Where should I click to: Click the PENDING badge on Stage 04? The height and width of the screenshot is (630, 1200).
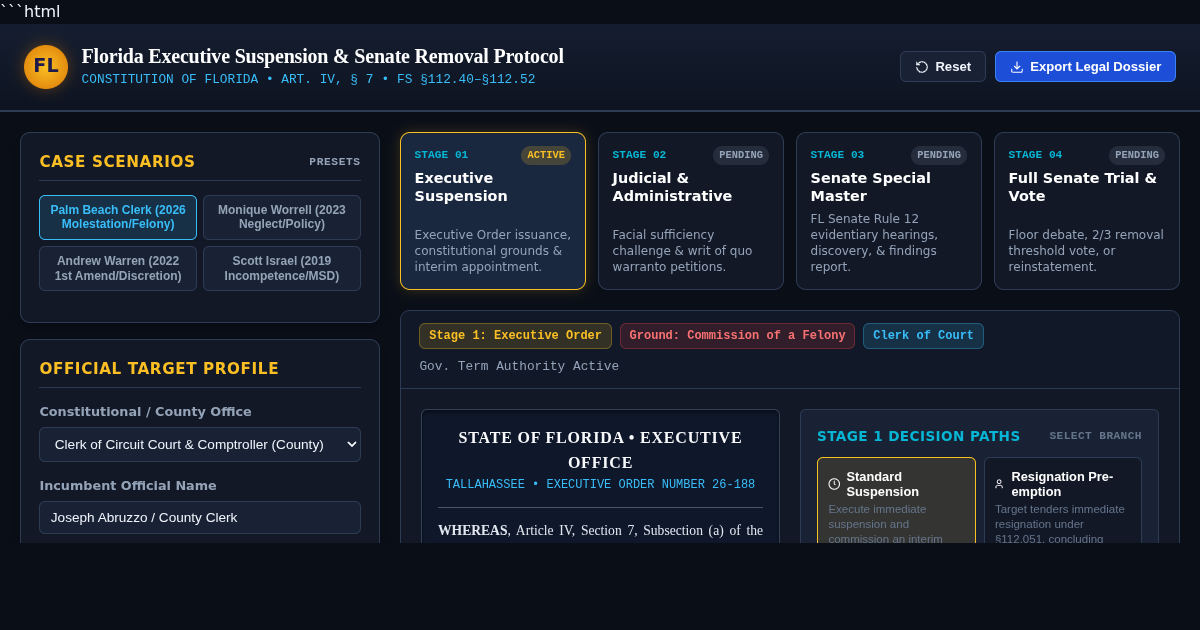coord(1137,155)
